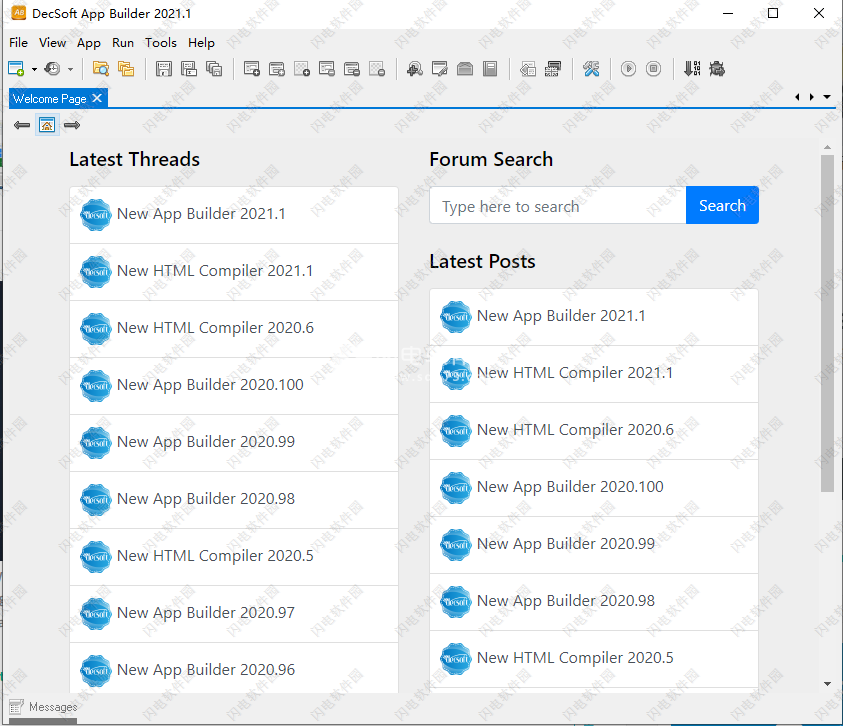
Task: Close the Welcome Page tab
Action: (97, 98)
